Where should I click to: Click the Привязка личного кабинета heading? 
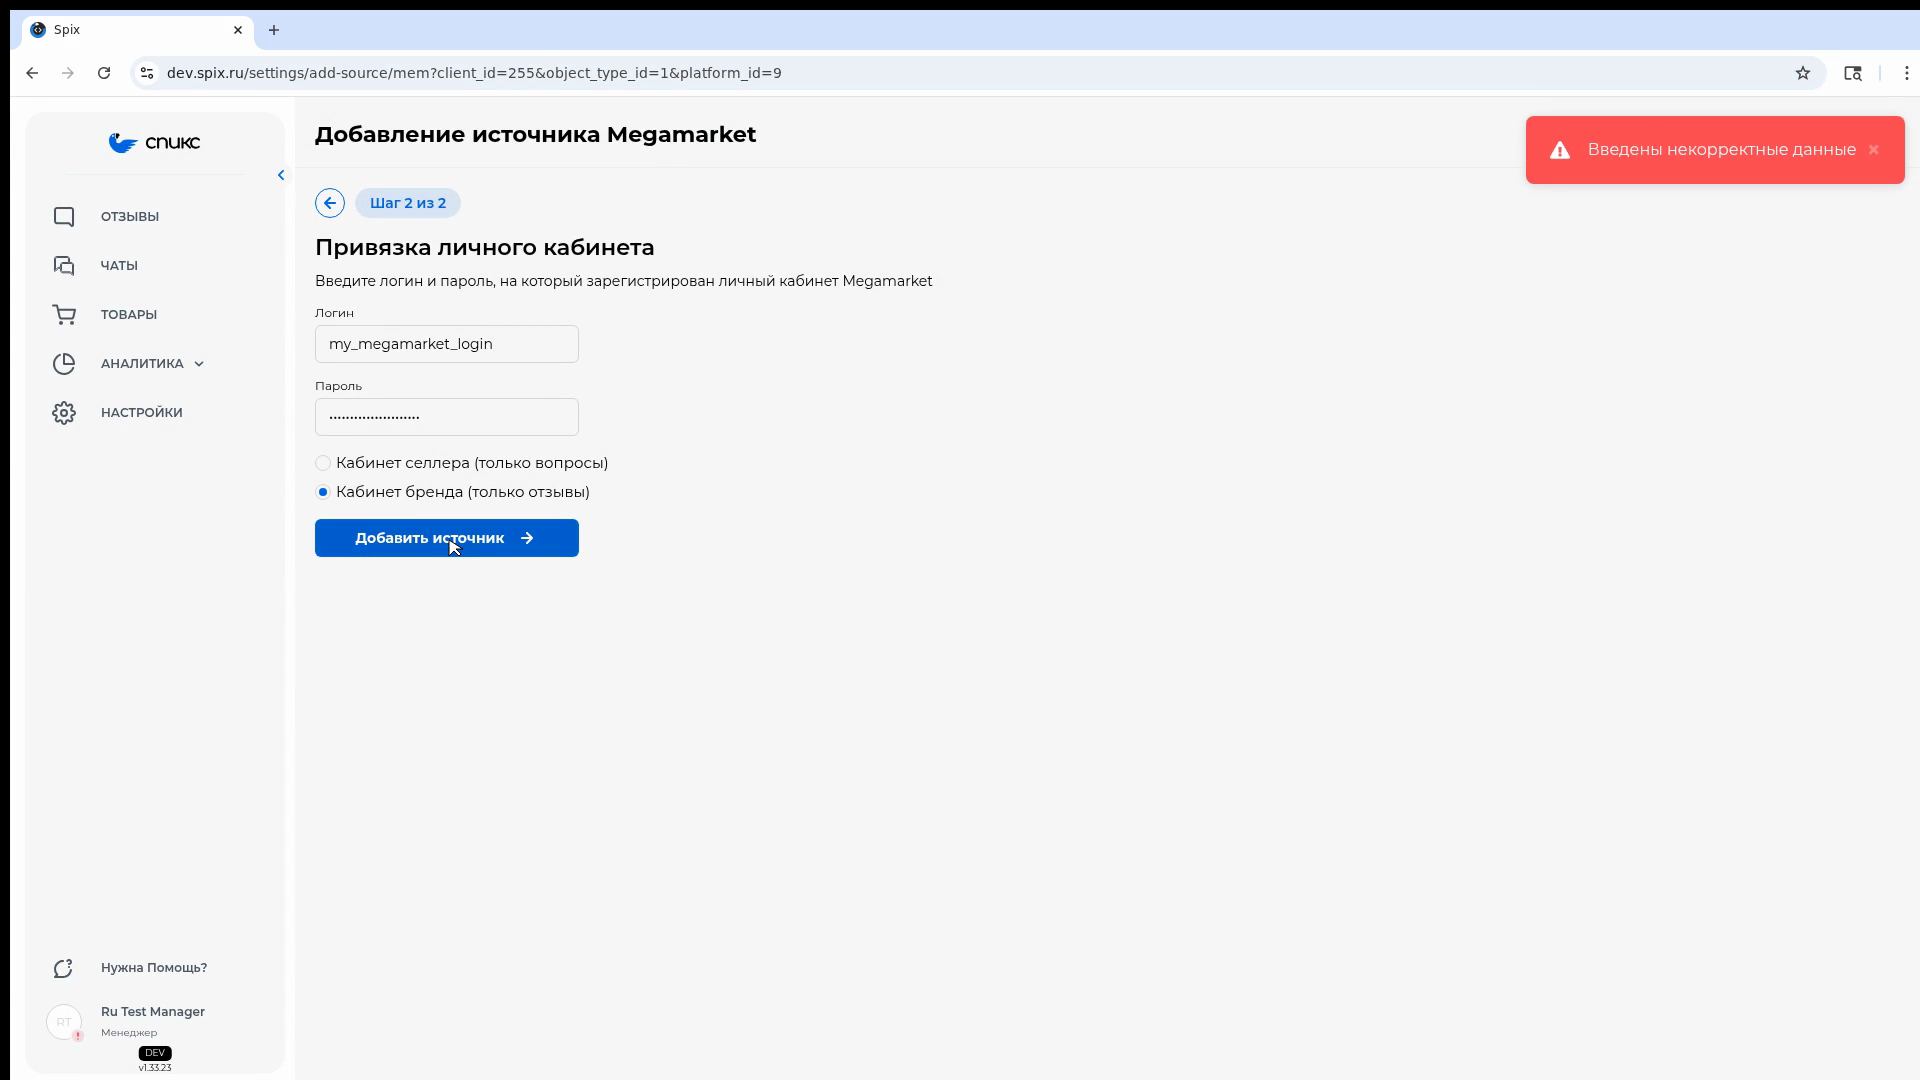click(x=485, y=247)
